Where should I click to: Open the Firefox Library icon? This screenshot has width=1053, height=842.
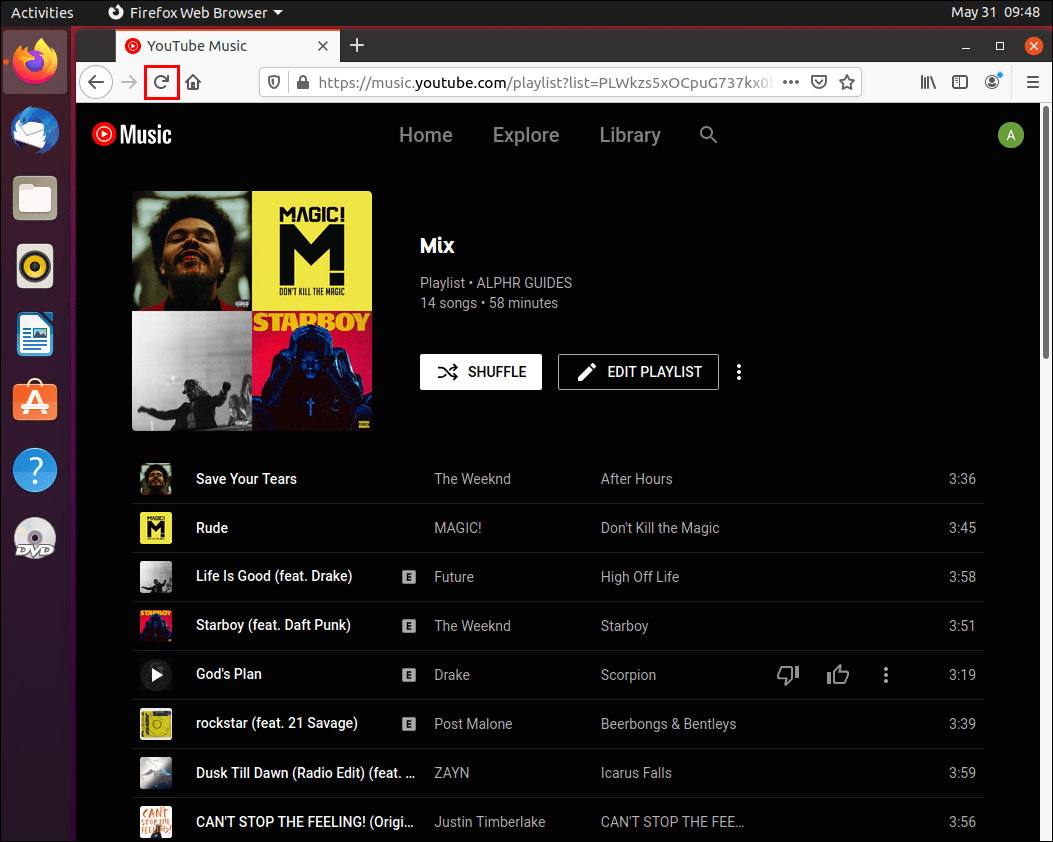pyautogui.click(x=928, y=82)
